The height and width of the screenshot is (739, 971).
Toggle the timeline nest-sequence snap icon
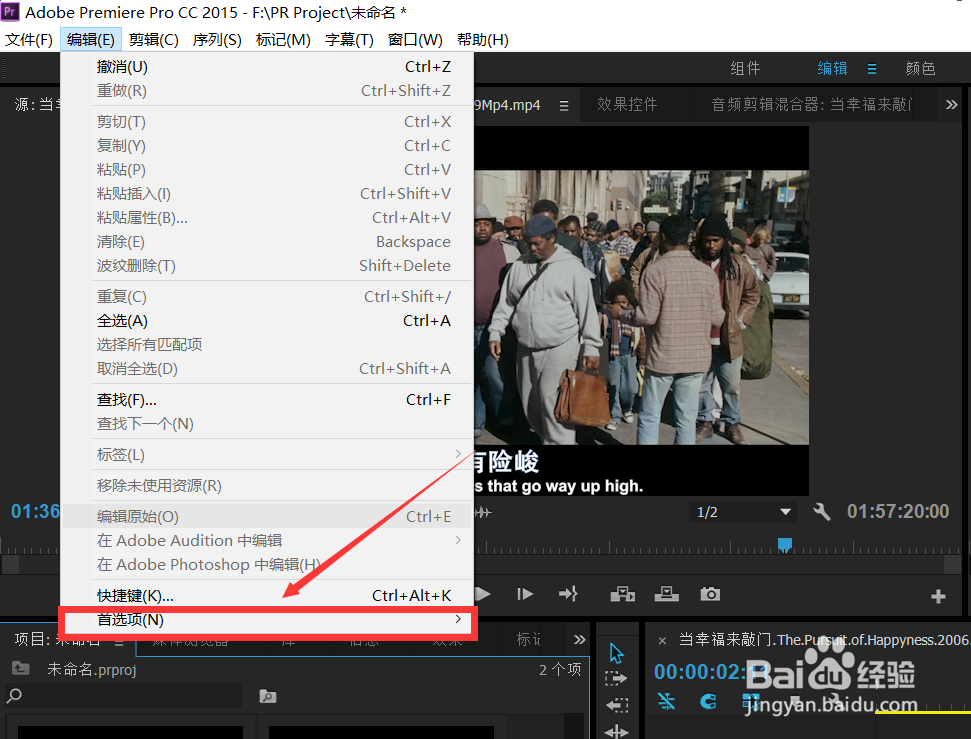point(666,701)
